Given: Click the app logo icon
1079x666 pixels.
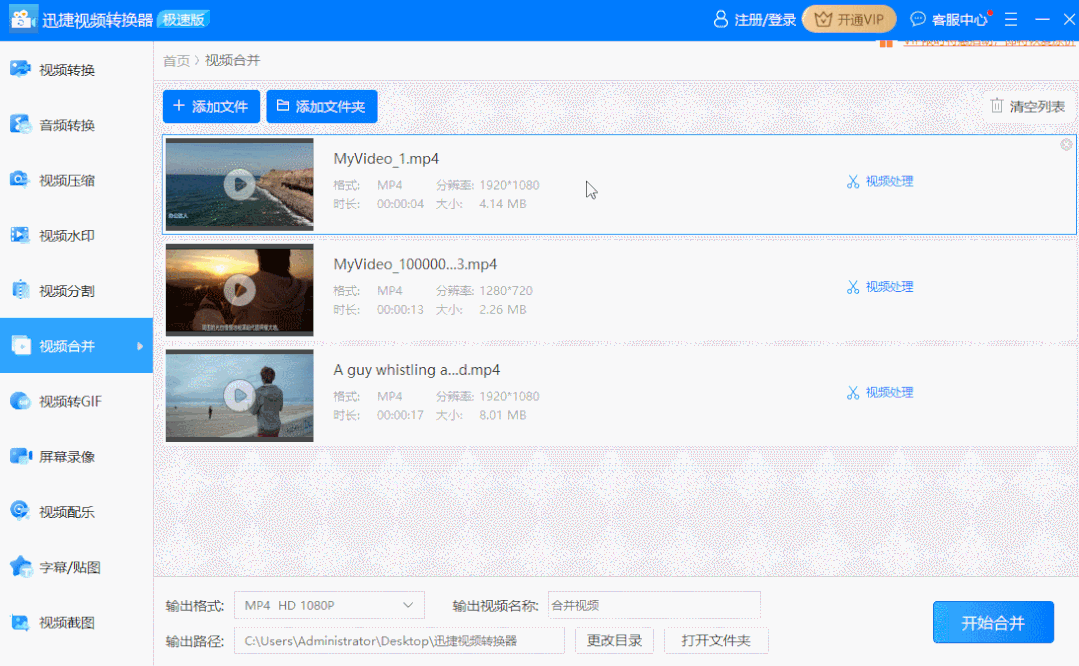Looking at the screenshot, I should 22,19.
